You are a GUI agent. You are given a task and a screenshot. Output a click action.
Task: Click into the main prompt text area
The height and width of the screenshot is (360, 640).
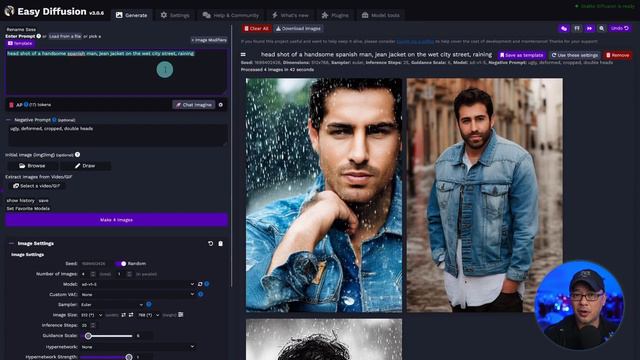click(116, 72)
